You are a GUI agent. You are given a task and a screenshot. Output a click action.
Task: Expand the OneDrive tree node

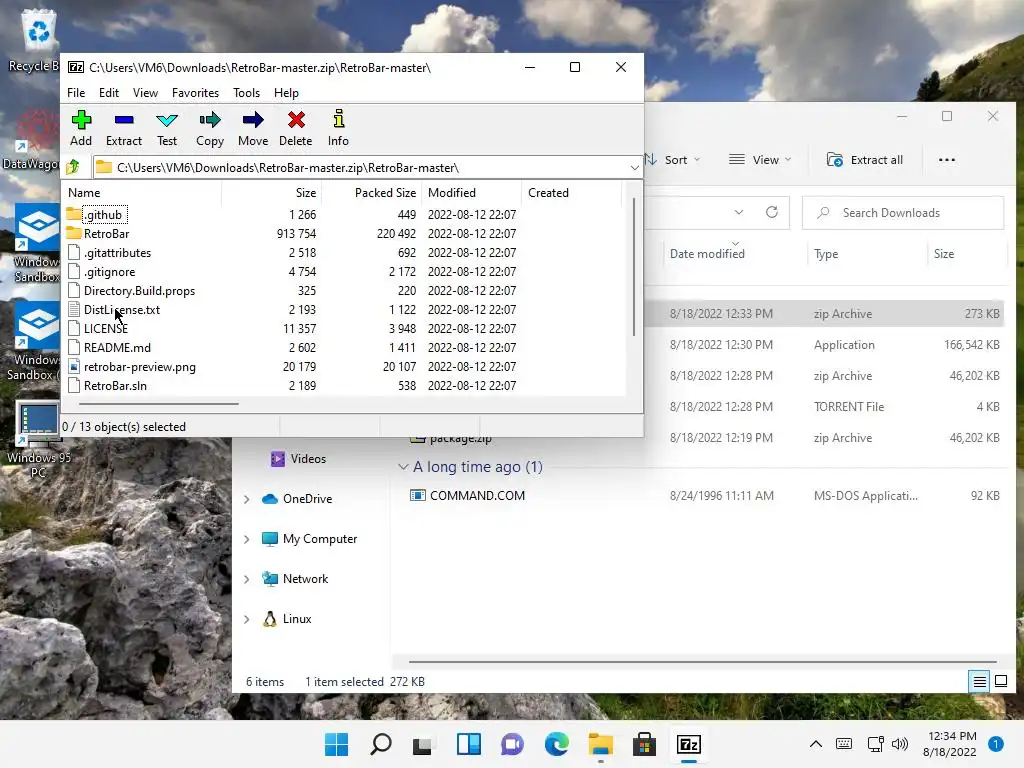coord(247,499)
